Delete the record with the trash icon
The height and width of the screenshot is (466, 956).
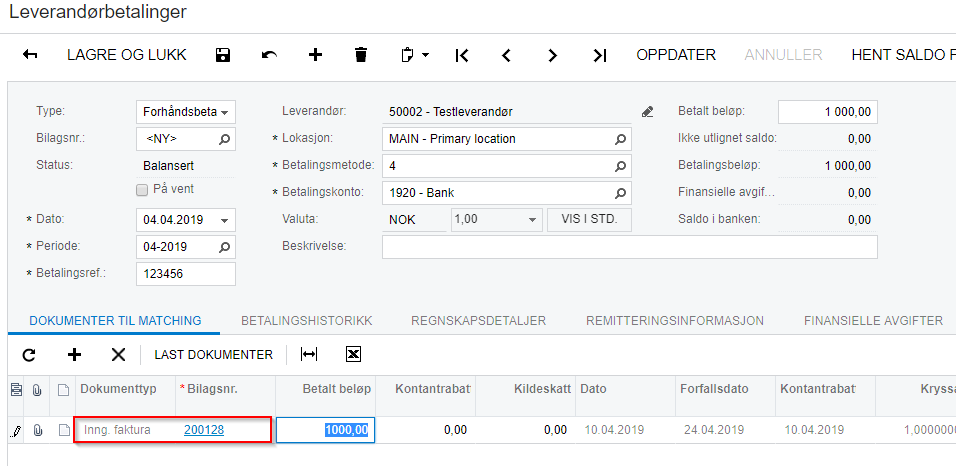tap(361, 55)
